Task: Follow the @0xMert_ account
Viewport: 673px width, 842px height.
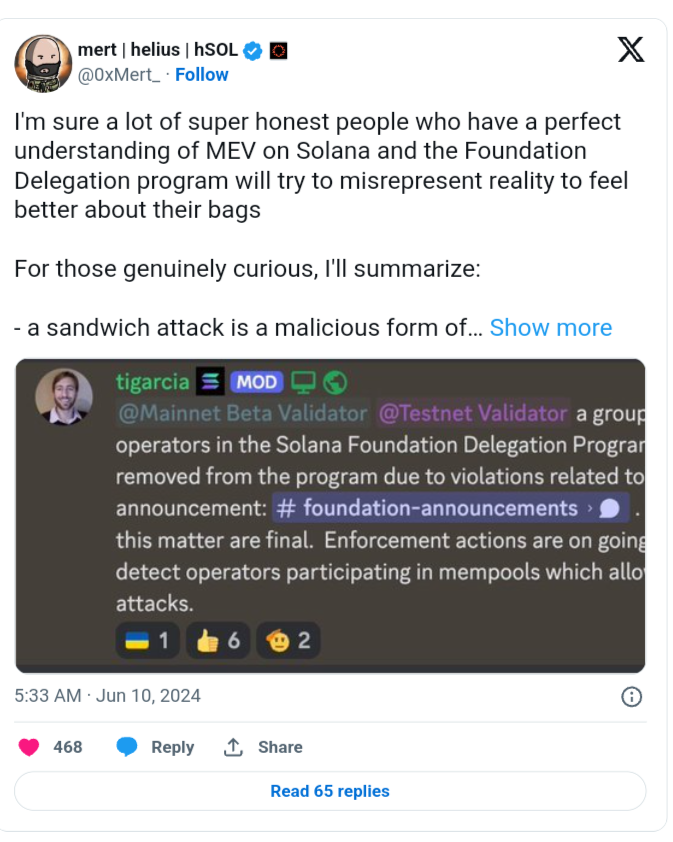Action: pos(201,75)
